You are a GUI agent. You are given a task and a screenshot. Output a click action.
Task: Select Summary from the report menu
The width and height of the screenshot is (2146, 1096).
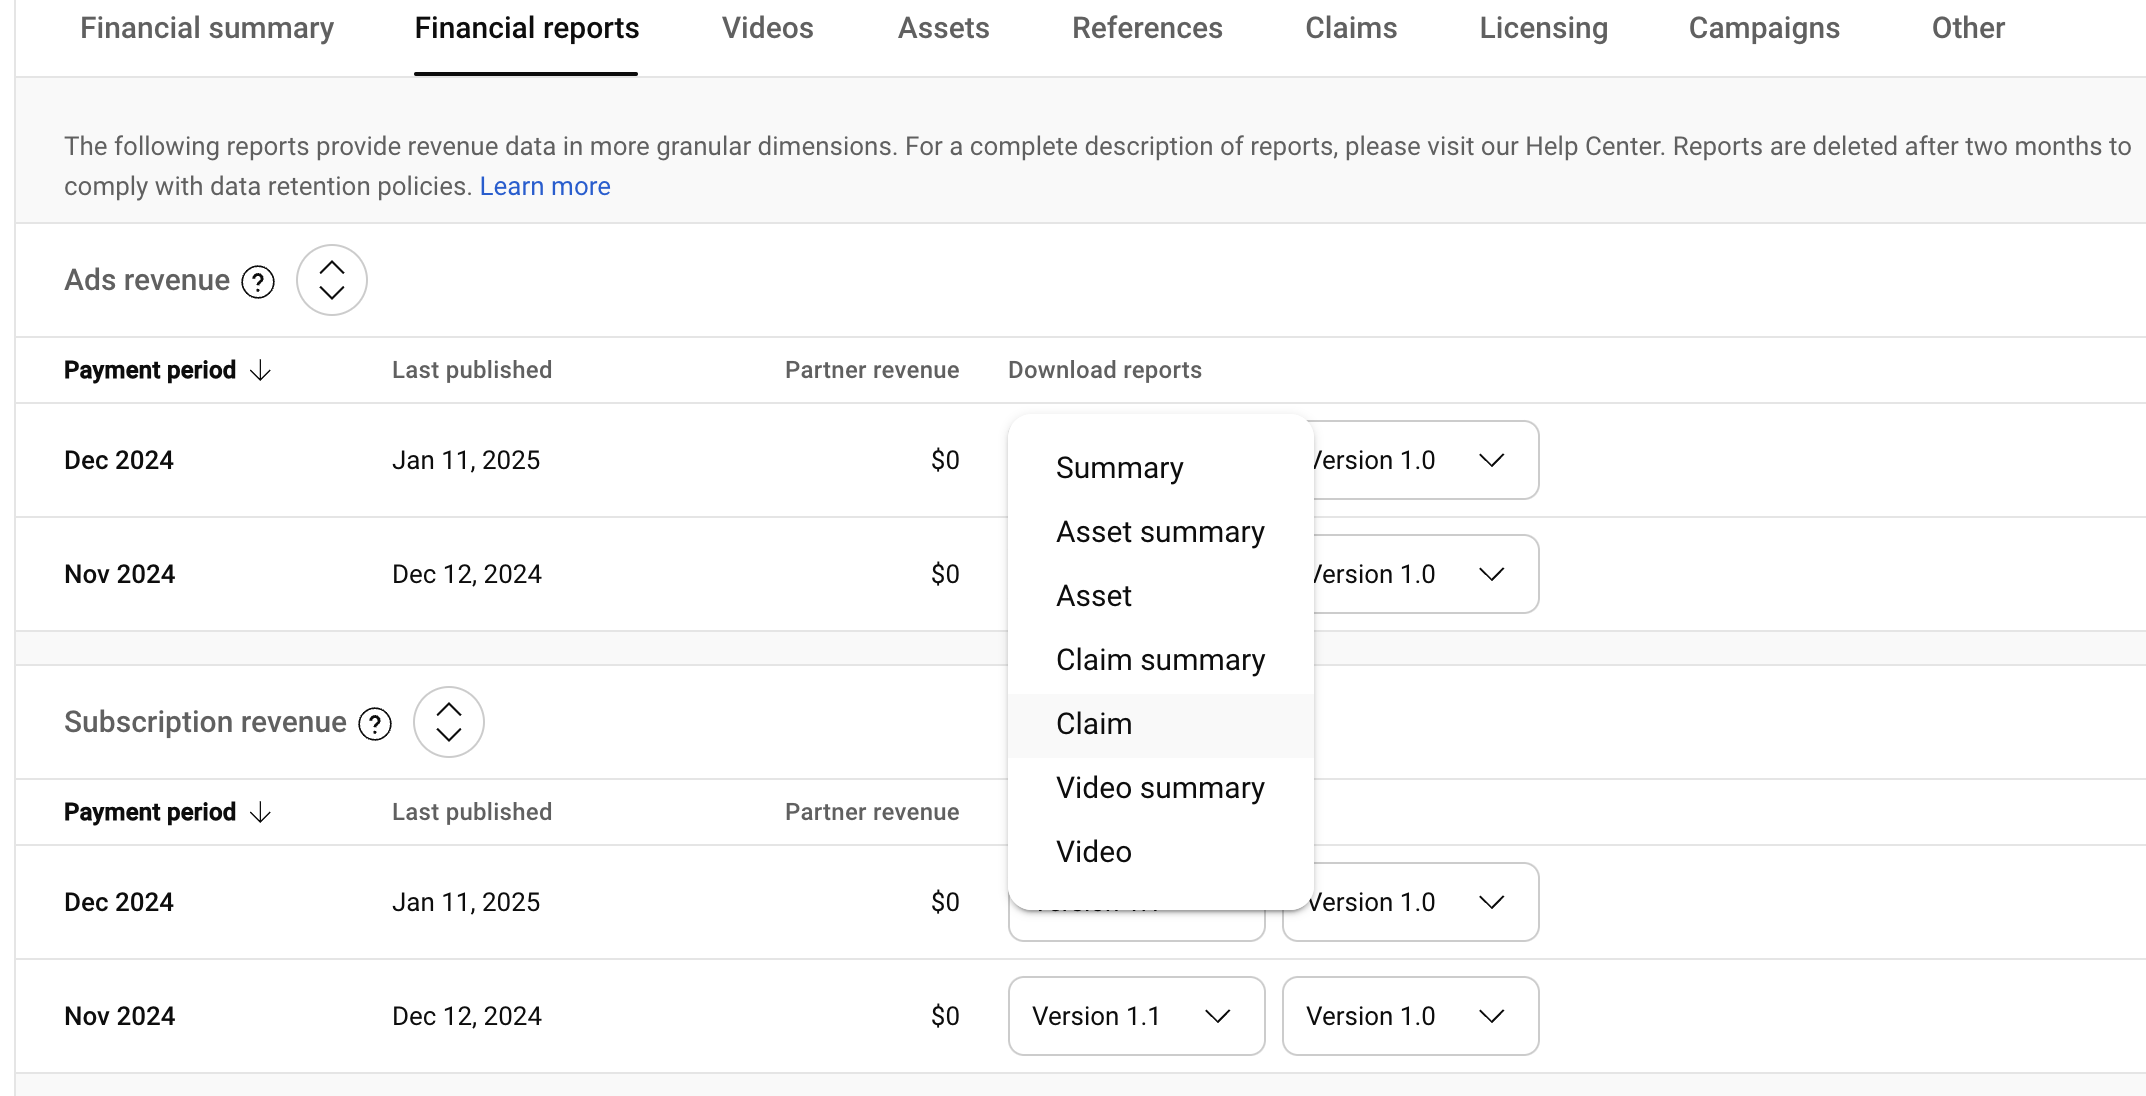[1119, 468]
